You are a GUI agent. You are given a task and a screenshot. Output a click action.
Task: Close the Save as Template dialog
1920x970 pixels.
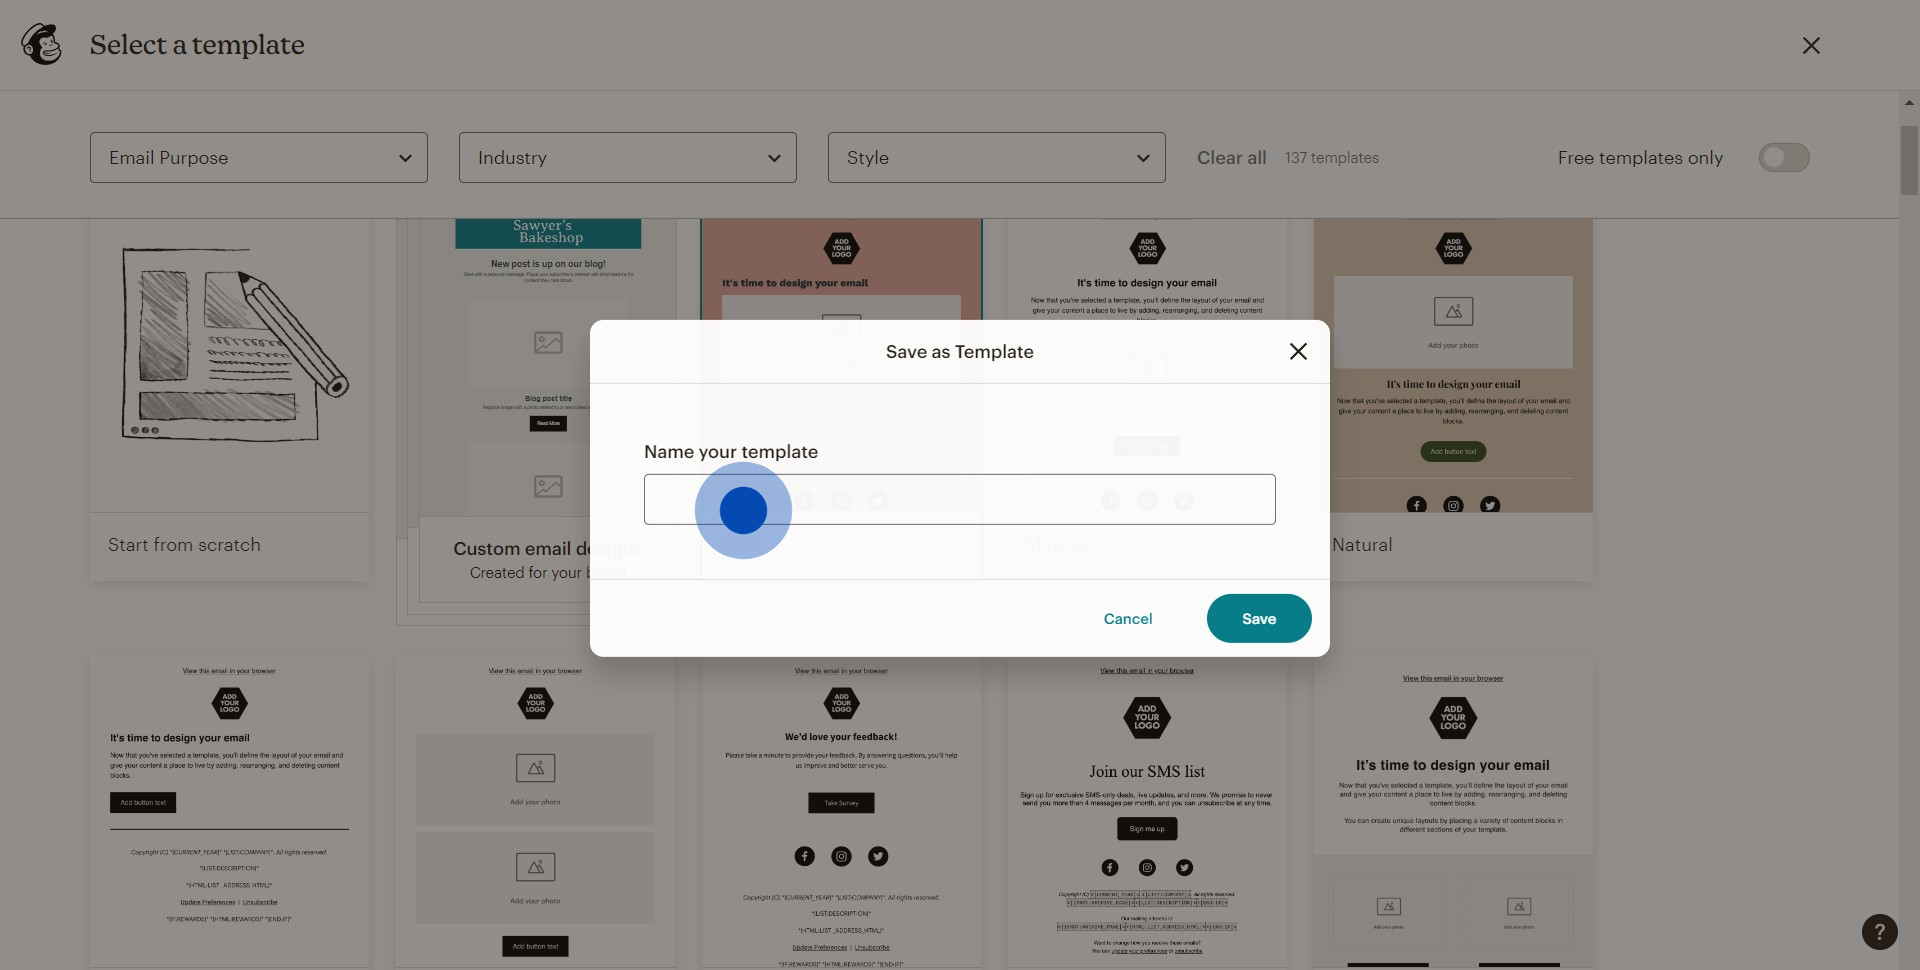pyautogui.click(x=1298, y=351)
